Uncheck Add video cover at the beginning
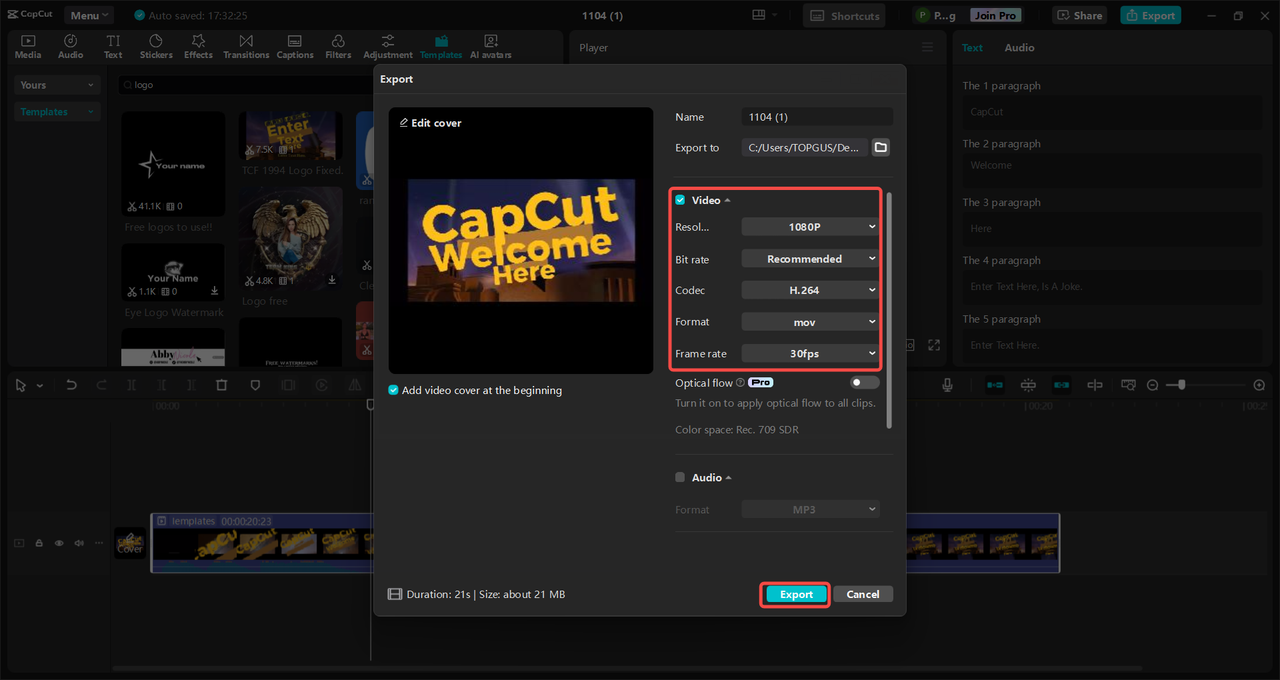The height and width of the screenshot is (680, 1280). [394, 390]
